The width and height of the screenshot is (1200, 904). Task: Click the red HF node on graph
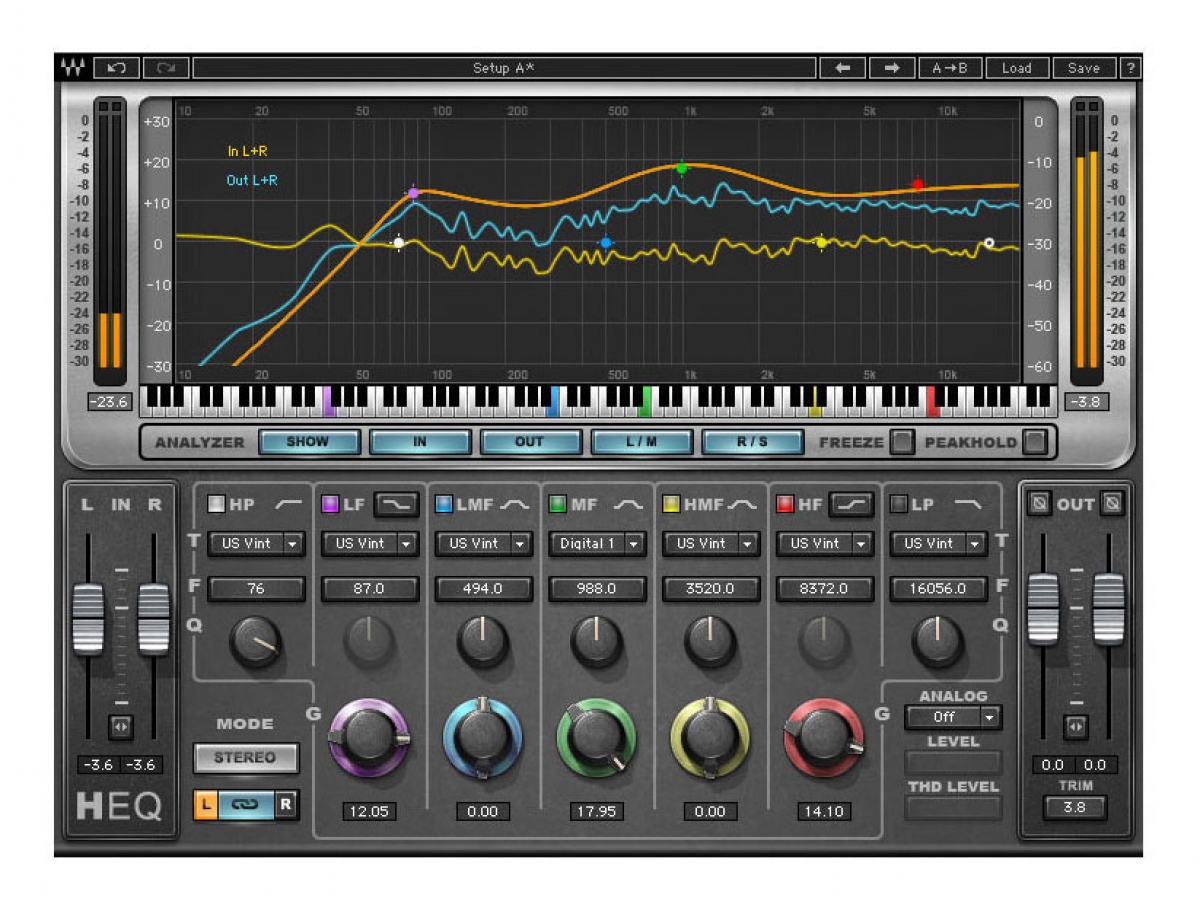click(917, 185)
